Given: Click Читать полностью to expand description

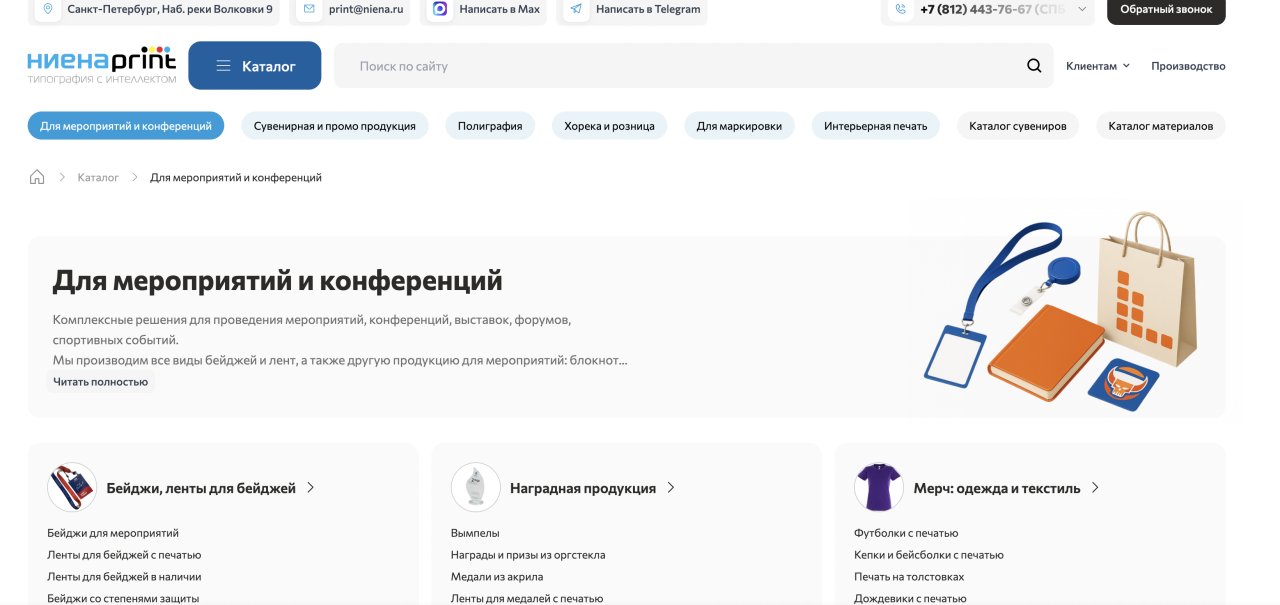Looking at the screenshot, I should pyautogui.click(x=101, y=381).
